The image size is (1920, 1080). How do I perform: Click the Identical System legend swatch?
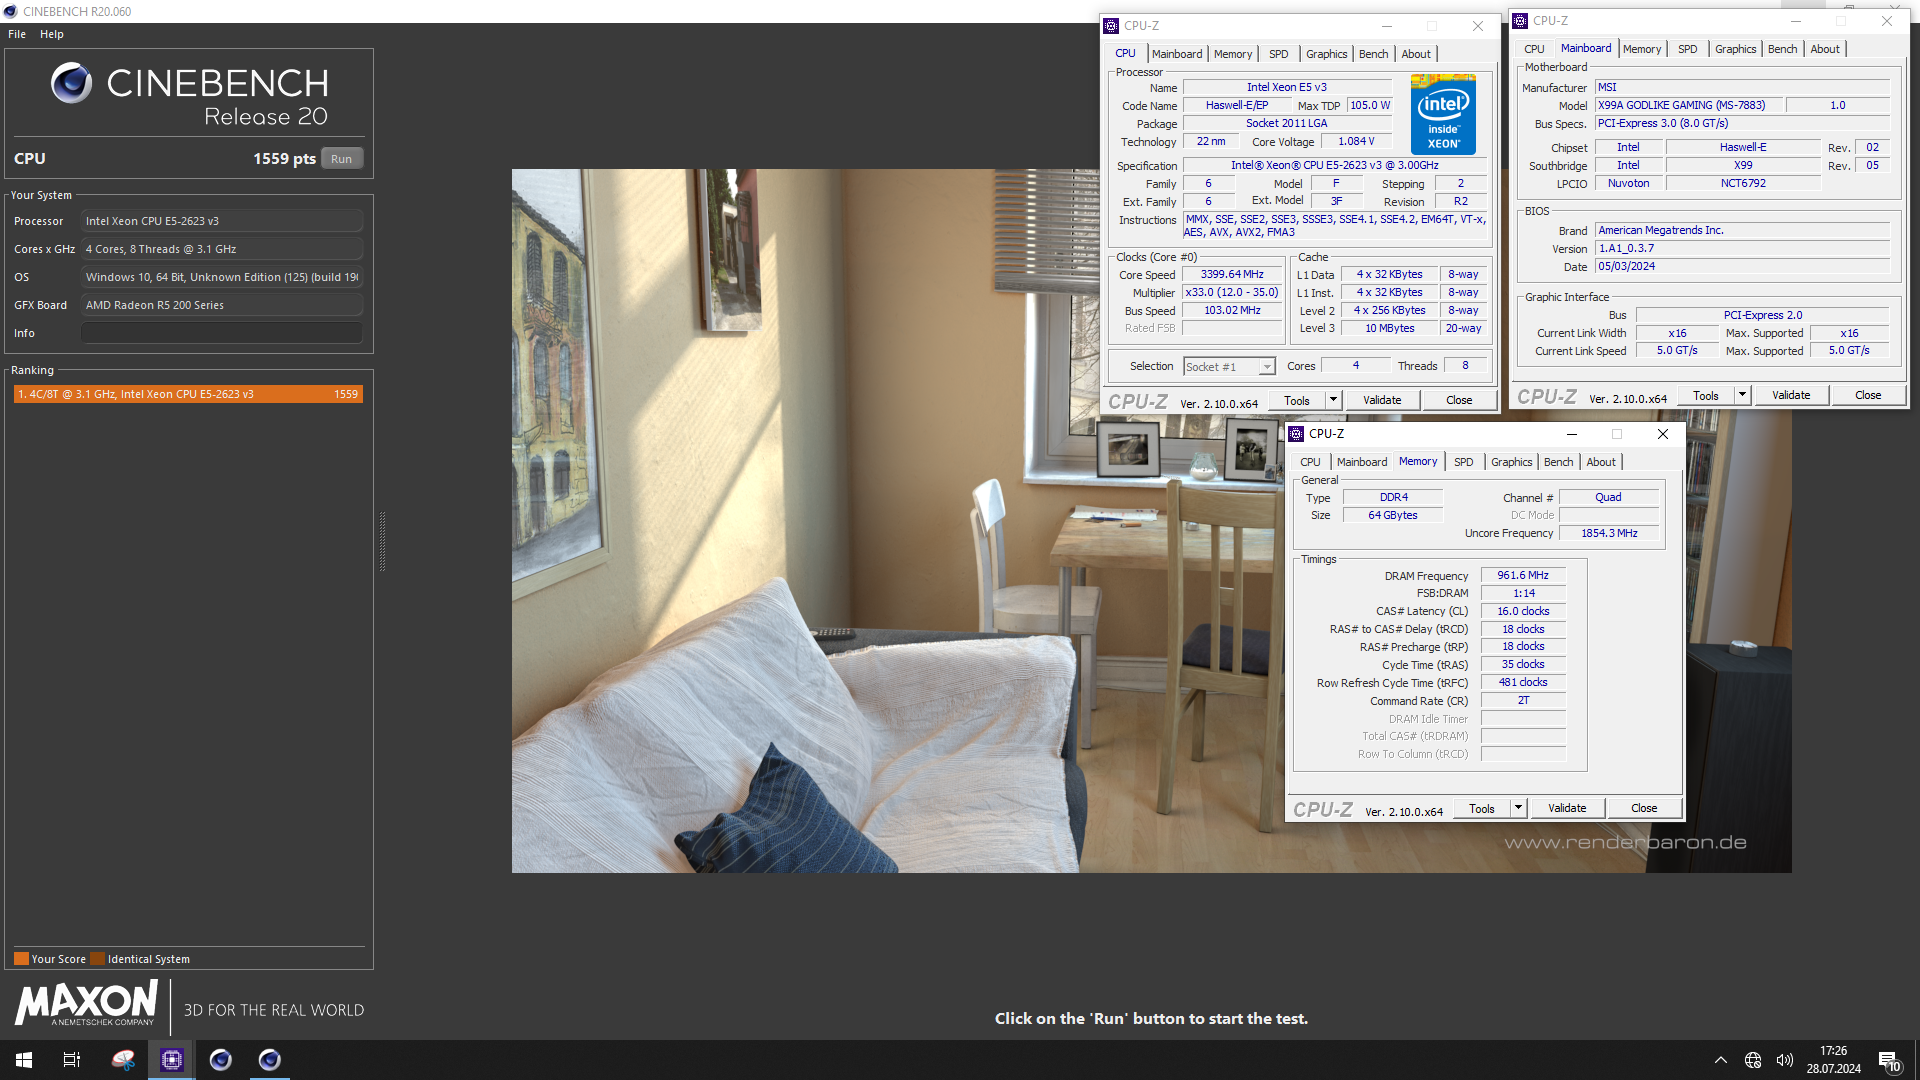coord(97,959)
